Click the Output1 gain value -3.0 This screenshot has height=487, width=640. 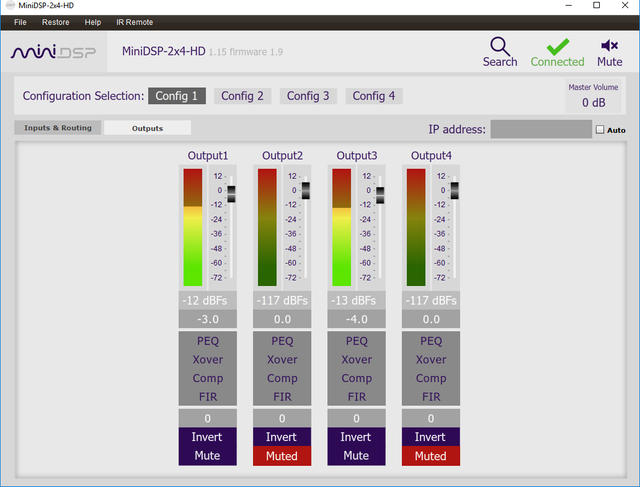click(208, 319)
